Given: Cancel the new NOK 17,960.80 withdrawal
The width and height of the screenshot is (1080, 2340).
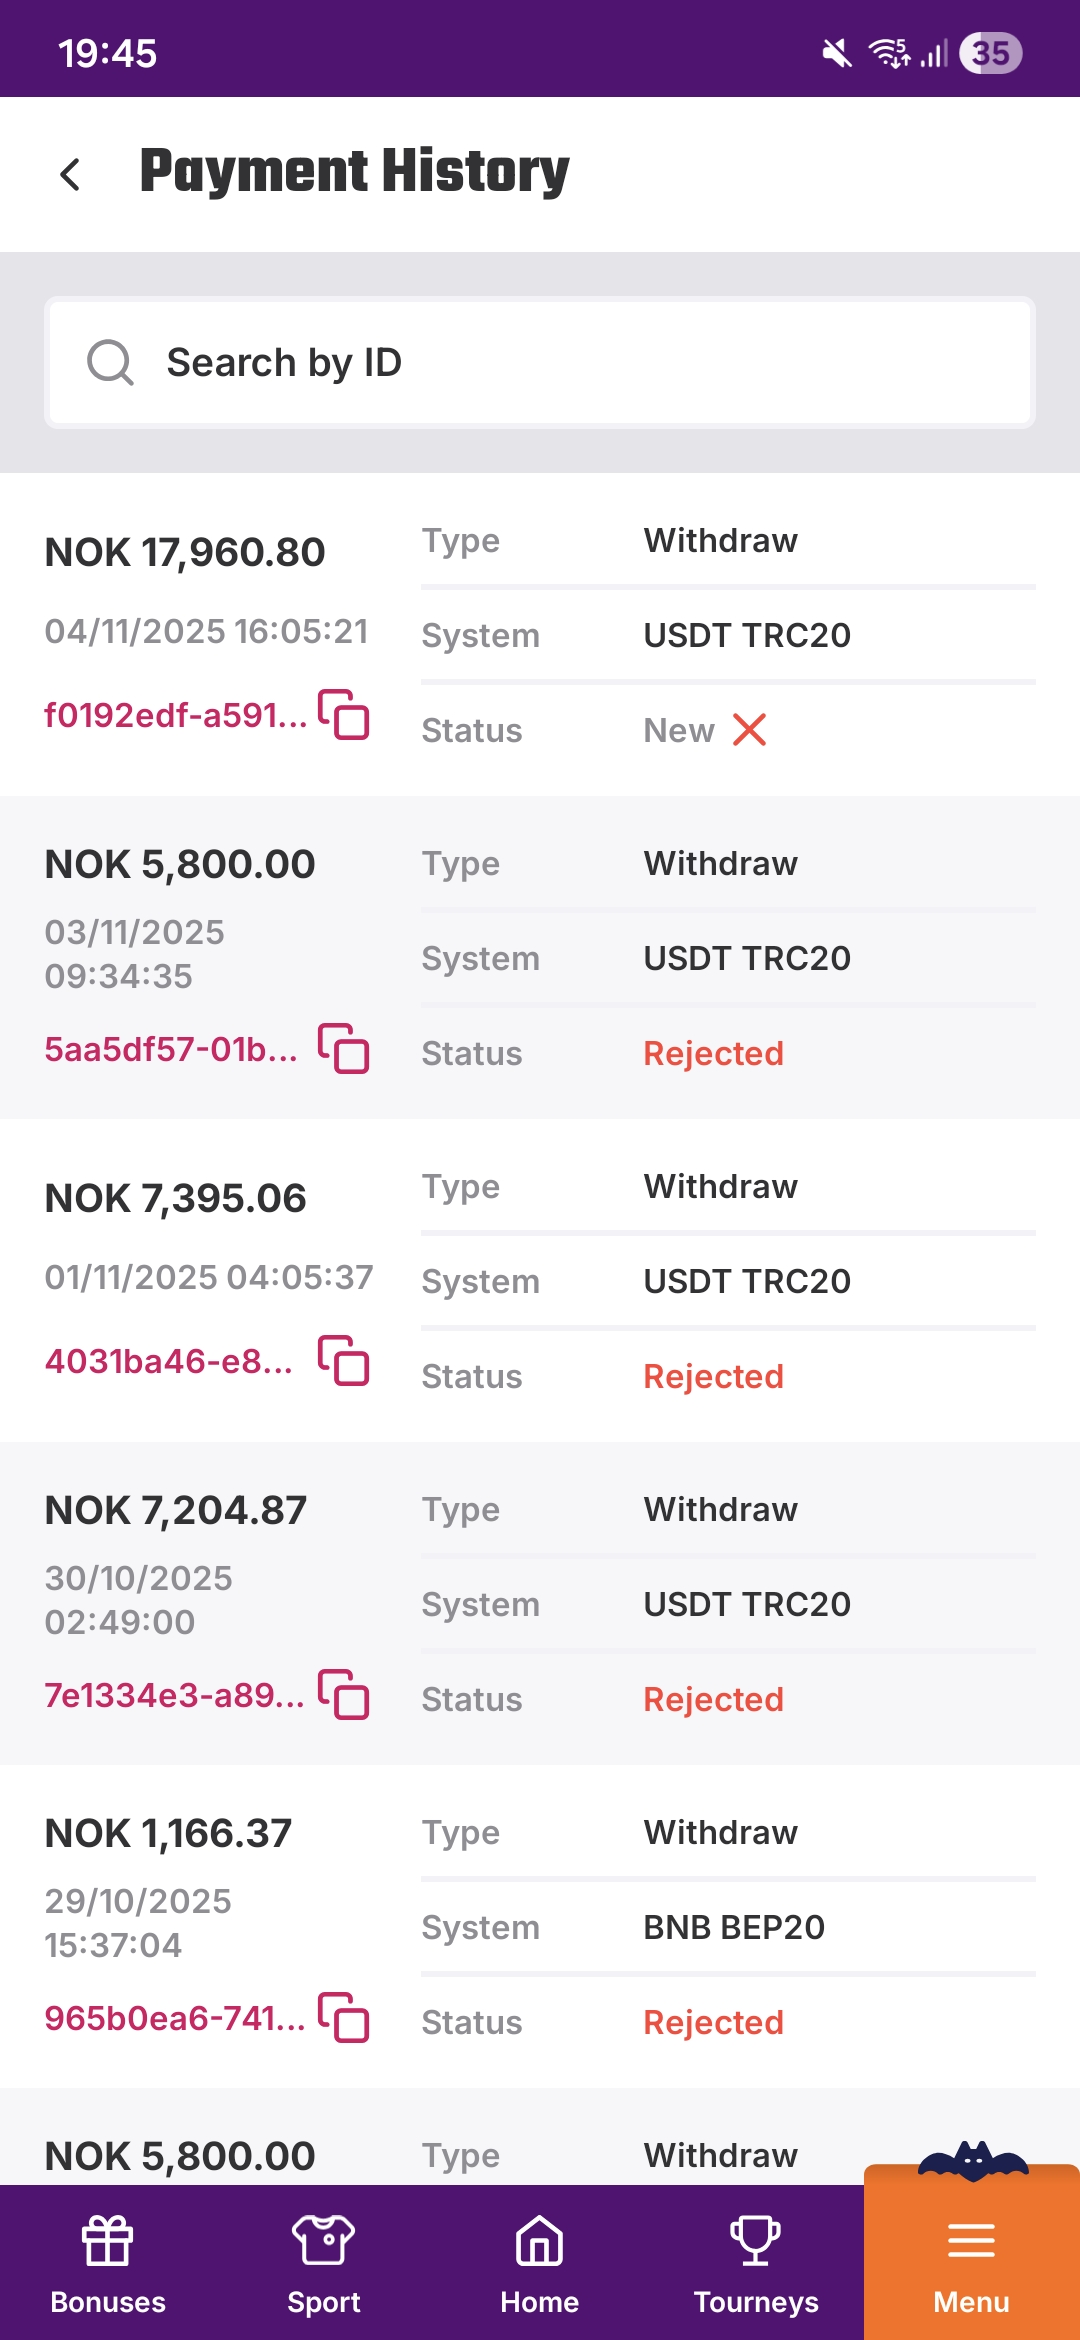Looking at the screenshot, I should point(749,730).
